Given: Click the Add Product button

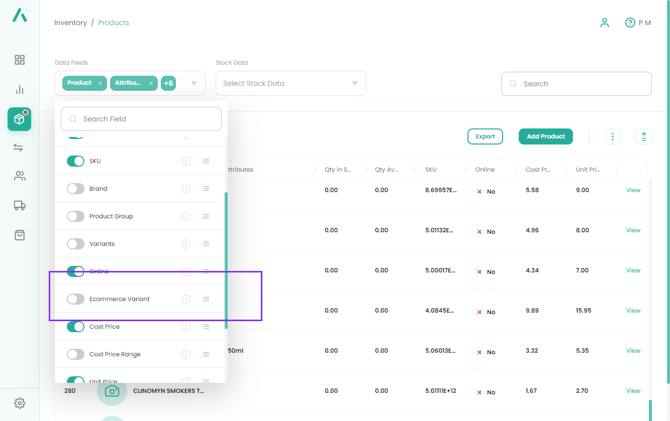Looking at the screenshot, I should click(545, 136).
